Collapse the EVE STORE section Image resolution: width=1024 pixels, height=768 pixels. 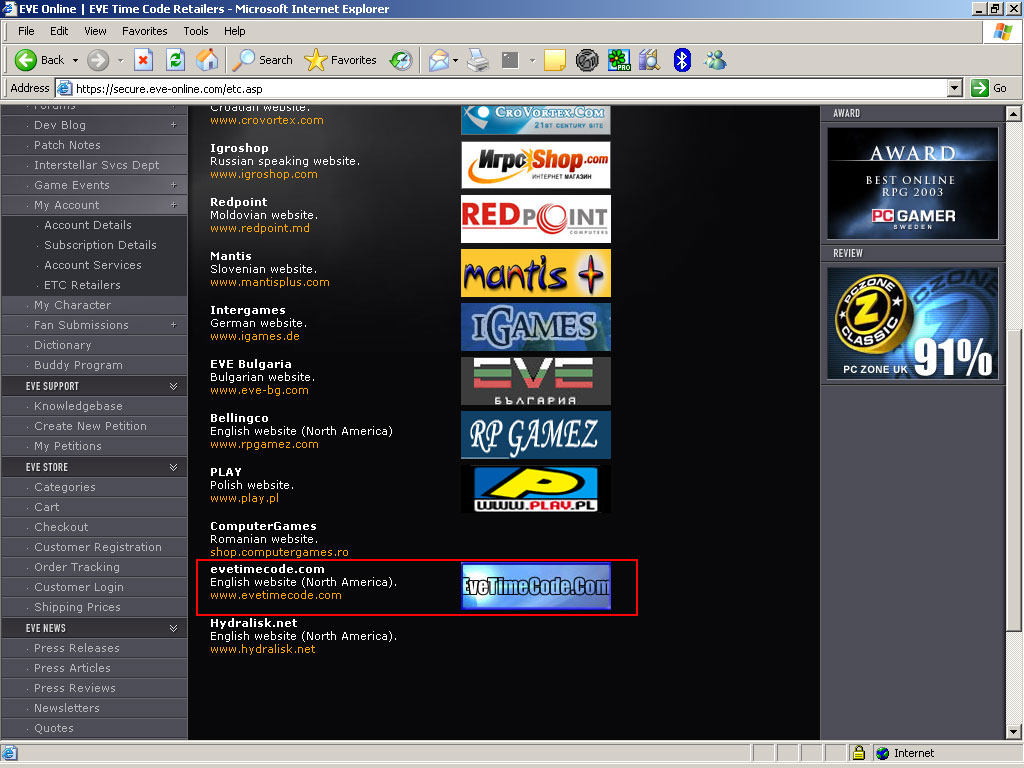click(x=173, y=467)
